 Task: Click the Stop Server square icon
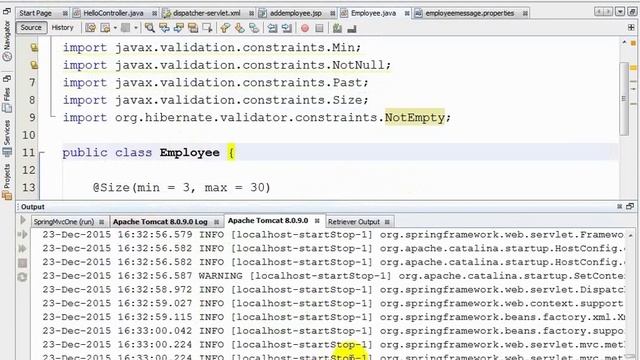click(22, 263)
